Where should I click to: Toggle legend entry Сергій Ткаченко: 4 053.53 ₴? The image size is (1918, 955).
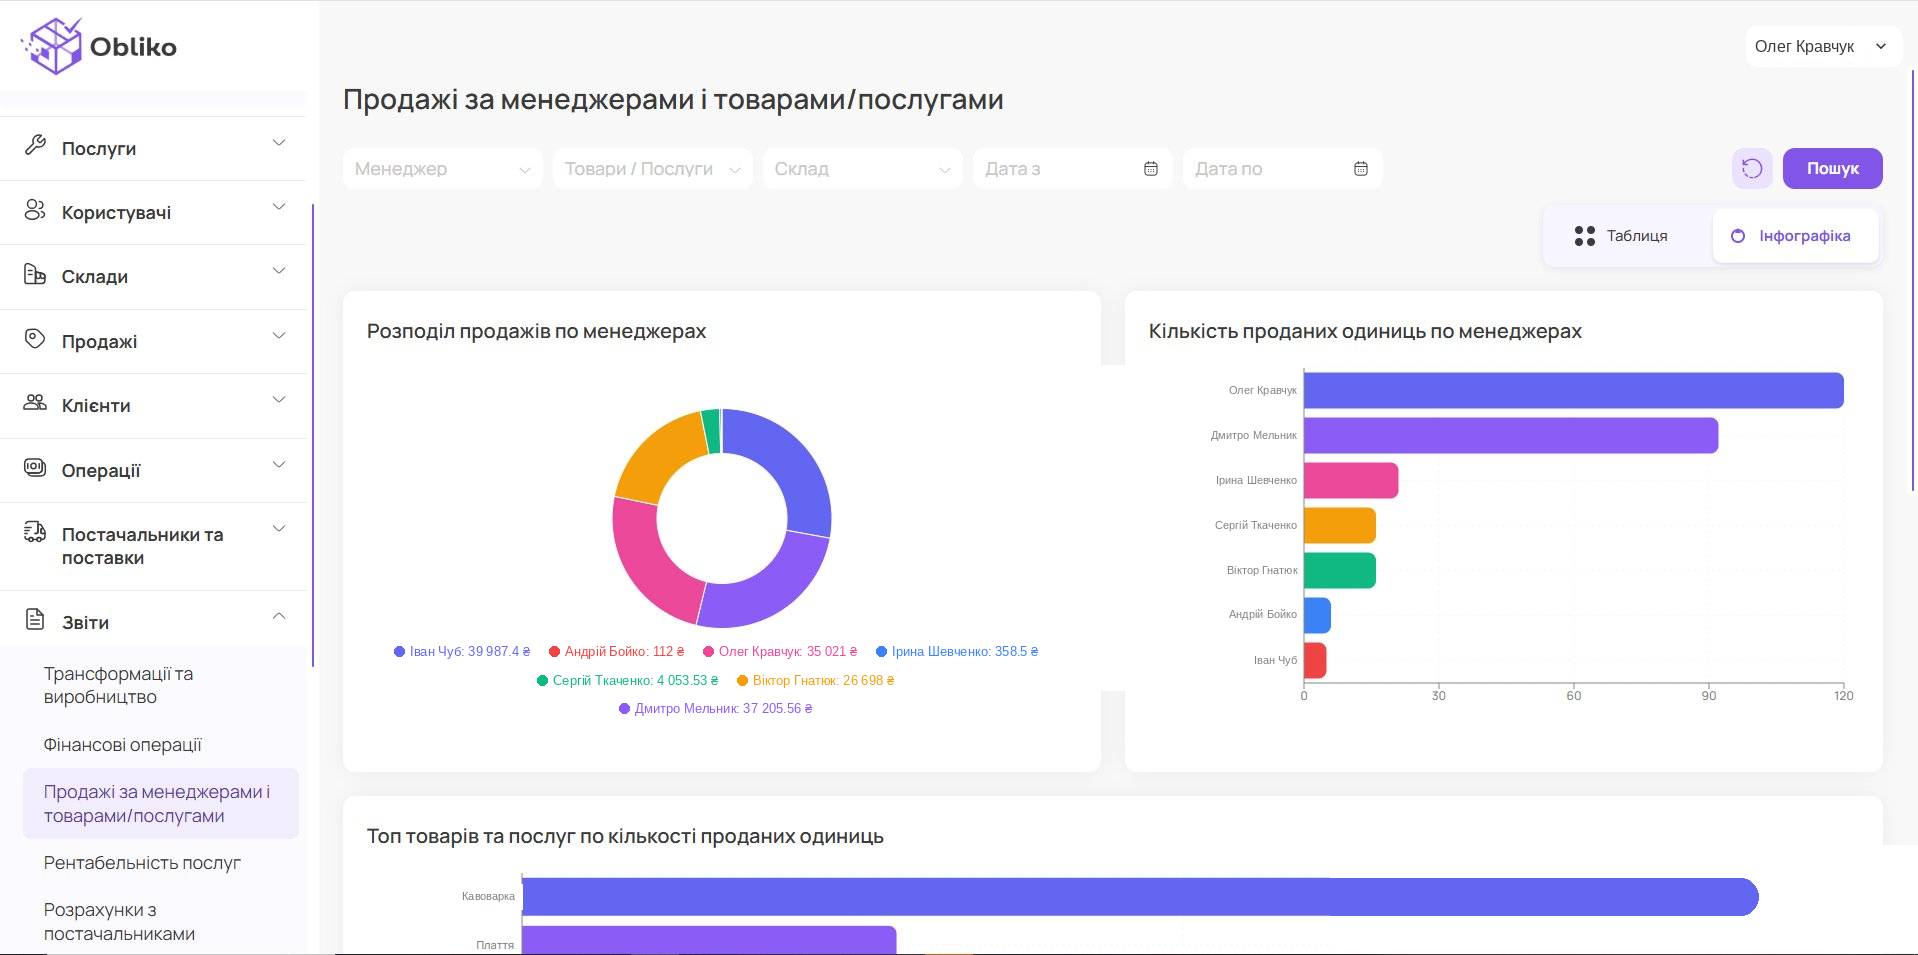click(x=628, y=680)
